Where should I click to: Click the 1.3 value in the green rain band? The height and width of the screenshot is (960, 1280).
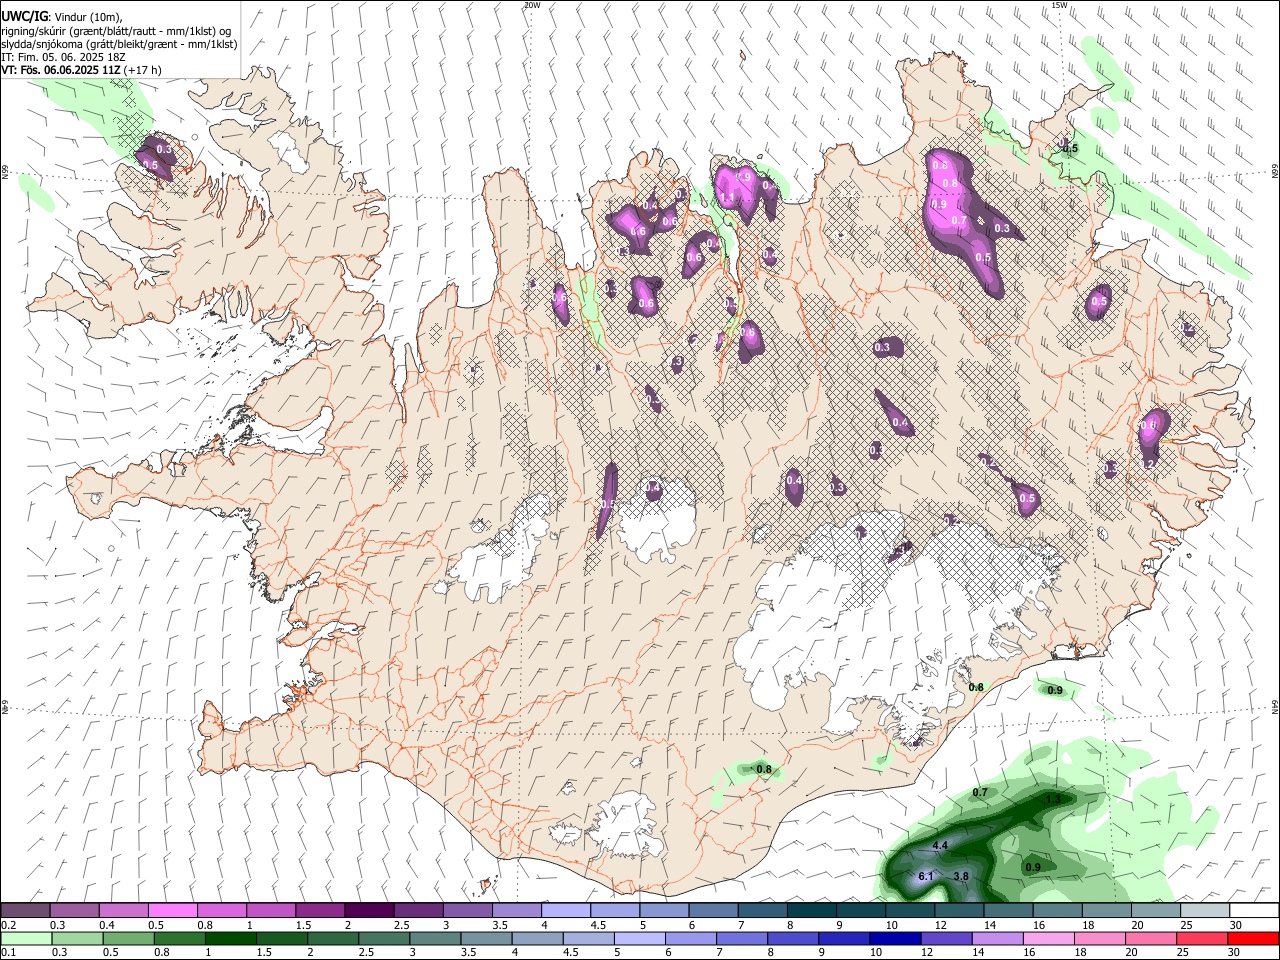click(x=1053, y=800)
